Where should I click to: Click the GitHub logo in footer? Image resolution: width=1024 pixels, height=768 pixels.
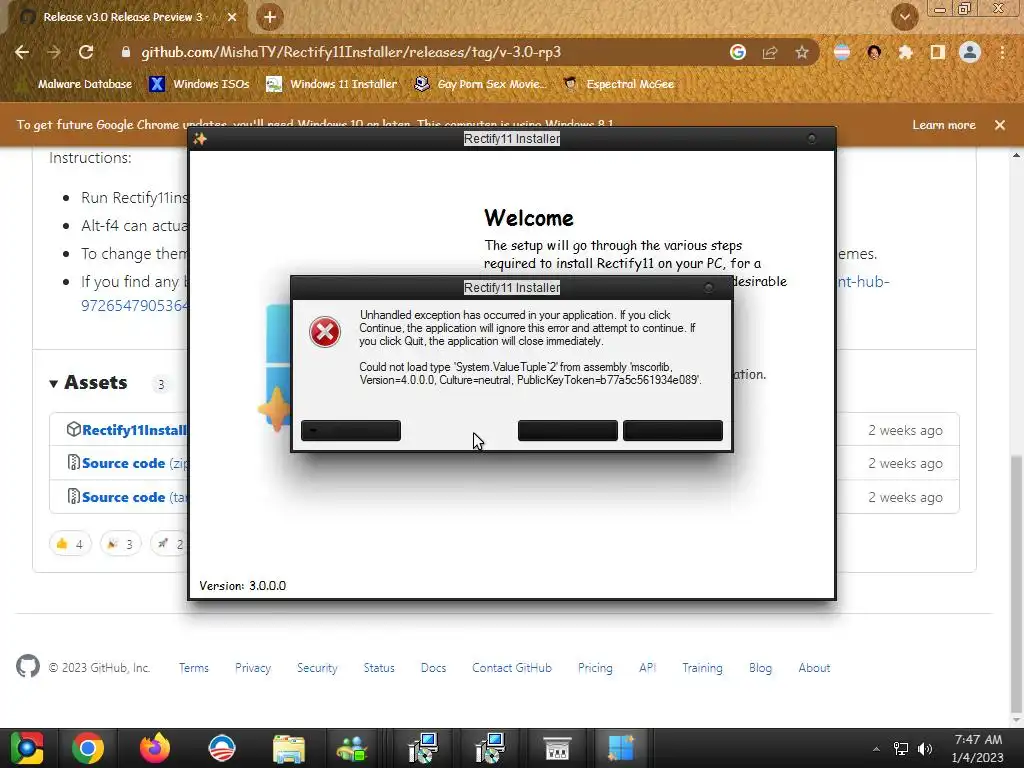tap(27, 667)
